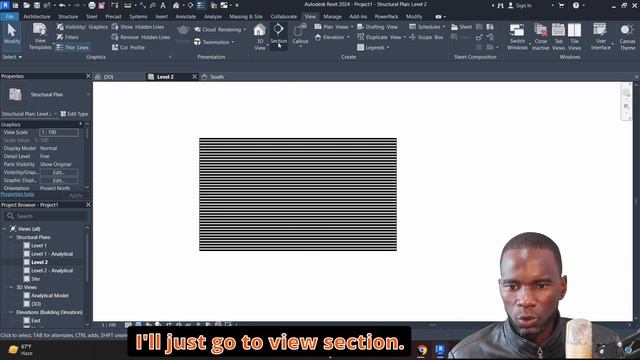Click the Project Browser search field
640x360 pixels.
[46, 216]
